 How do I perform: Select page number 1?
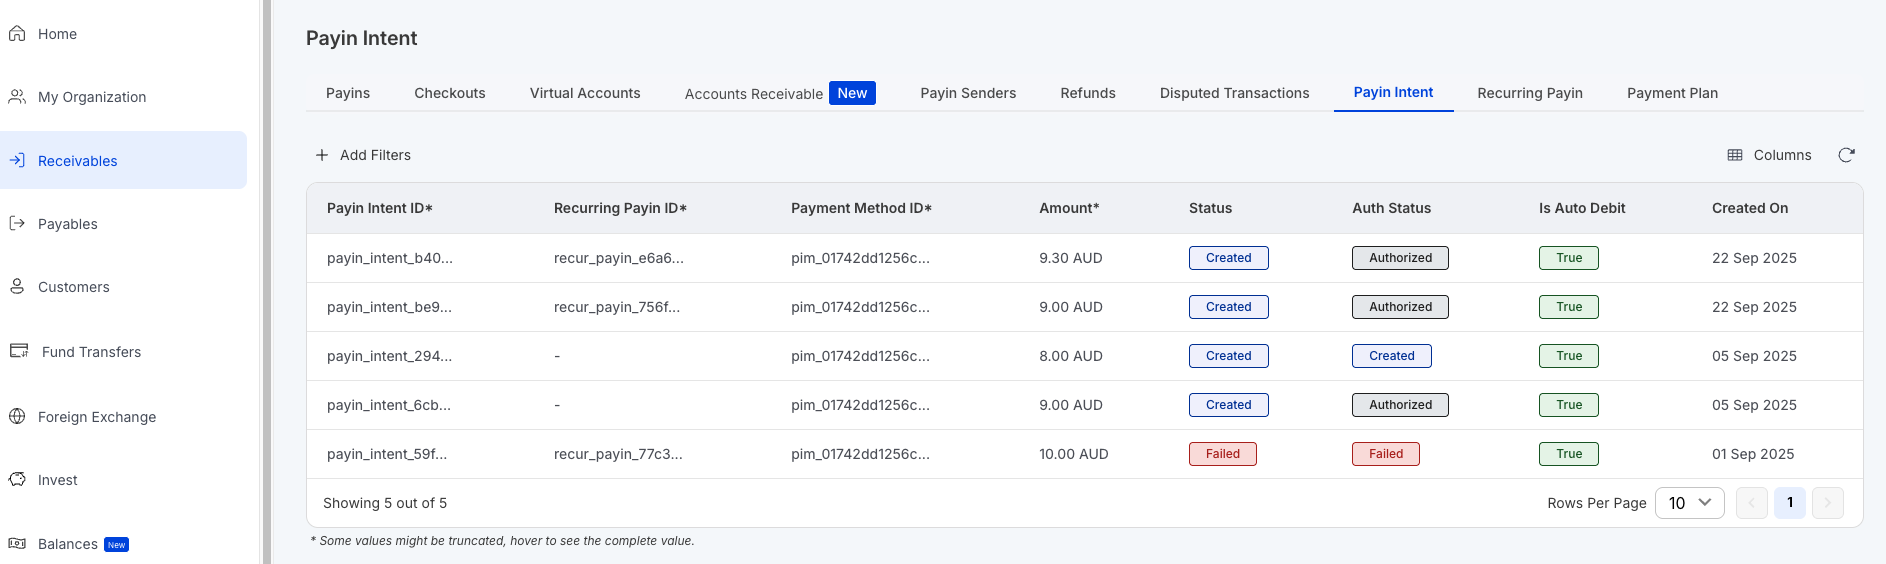pos(1790,503)
